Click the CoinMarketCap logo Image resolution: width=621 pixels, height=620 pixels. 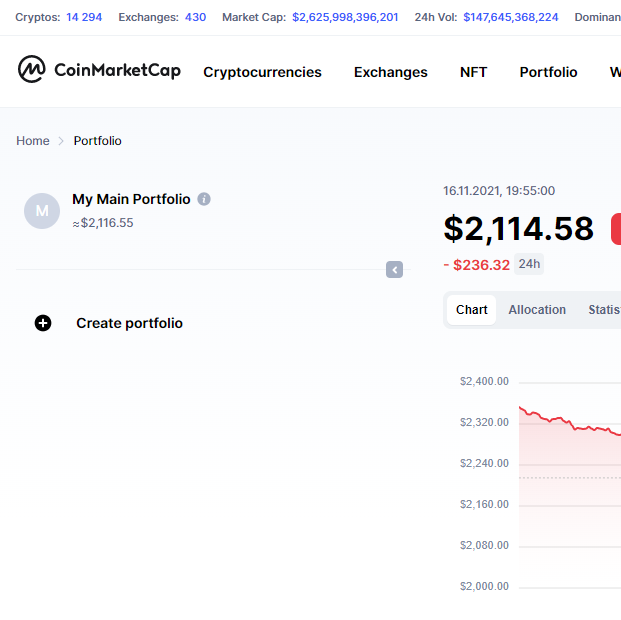pos(99,69)
